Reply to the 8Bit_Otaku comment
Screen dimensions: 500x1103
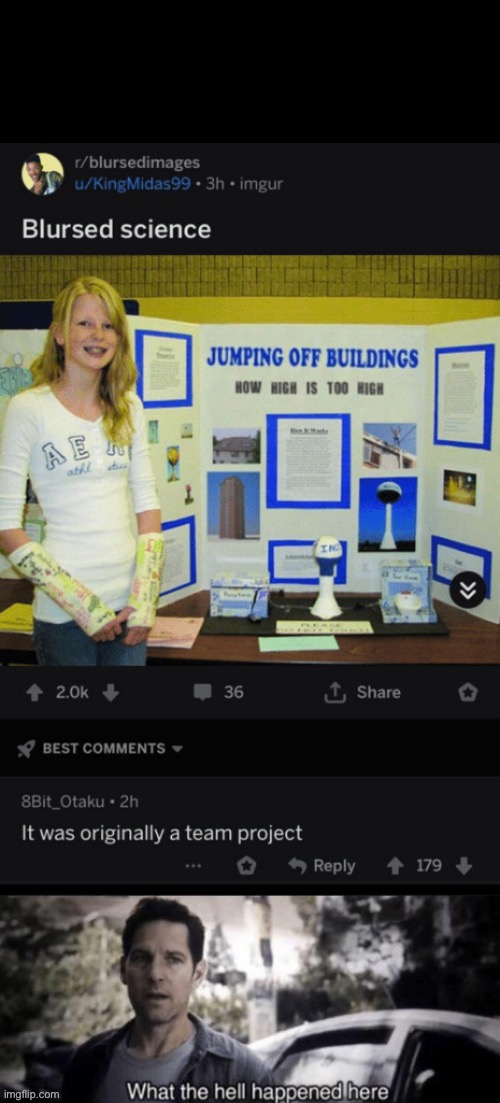click(323, 866)
